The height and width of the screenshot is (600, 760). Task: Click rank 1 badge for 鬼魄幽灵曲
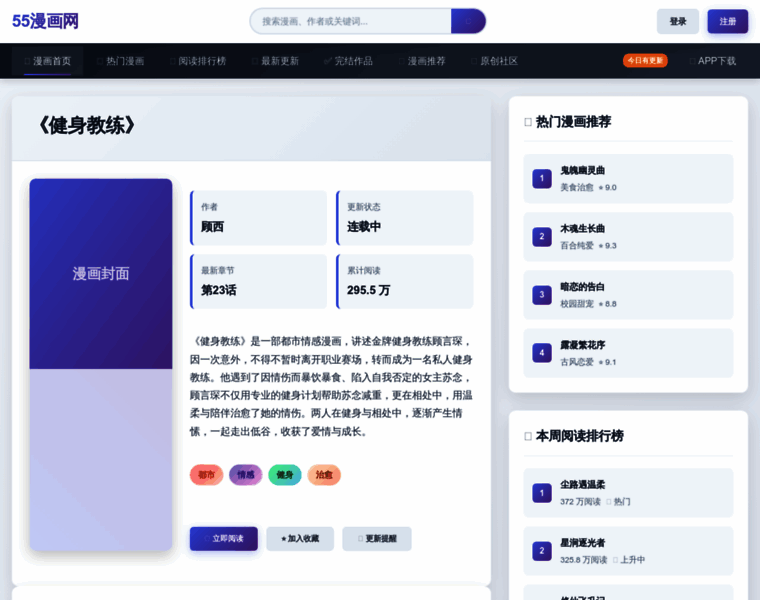click(x=542, y=179)
